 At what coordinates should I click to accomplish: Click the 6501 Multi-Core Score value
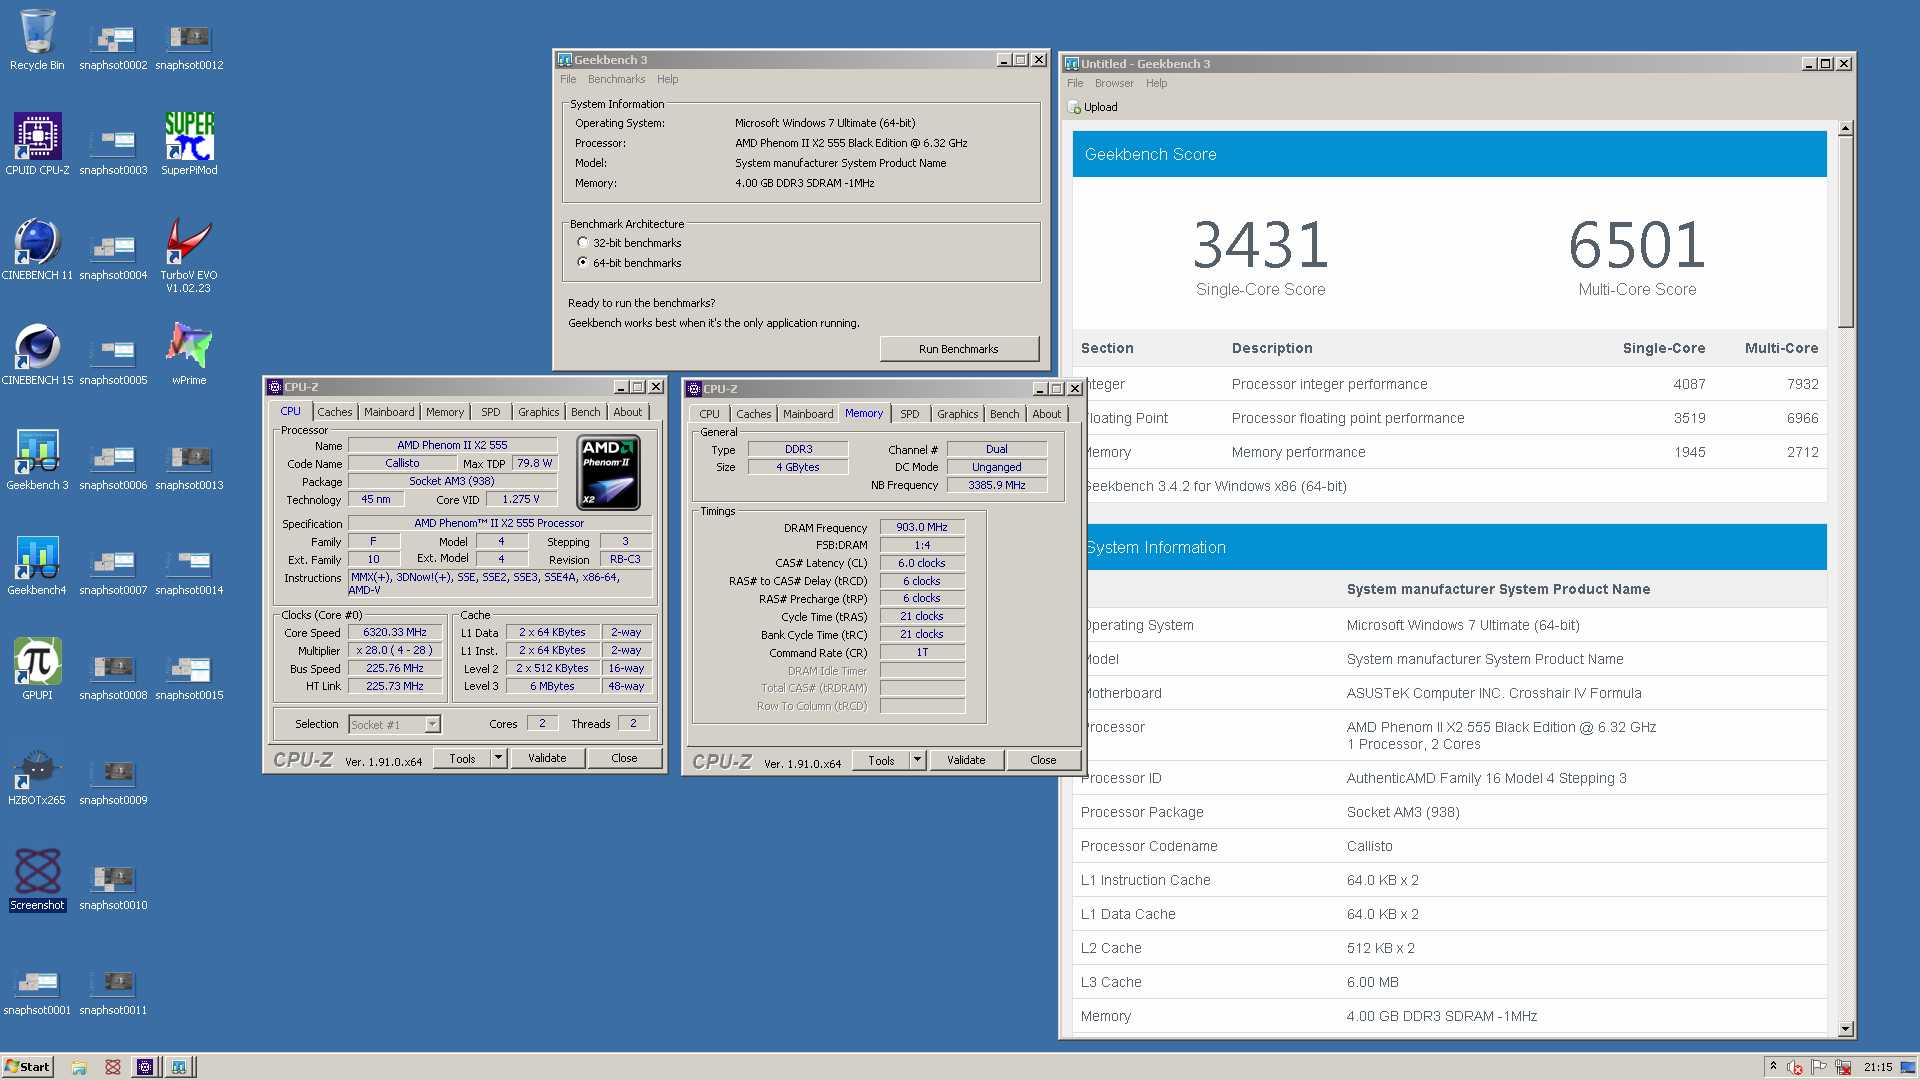[x=1637, y=245]
